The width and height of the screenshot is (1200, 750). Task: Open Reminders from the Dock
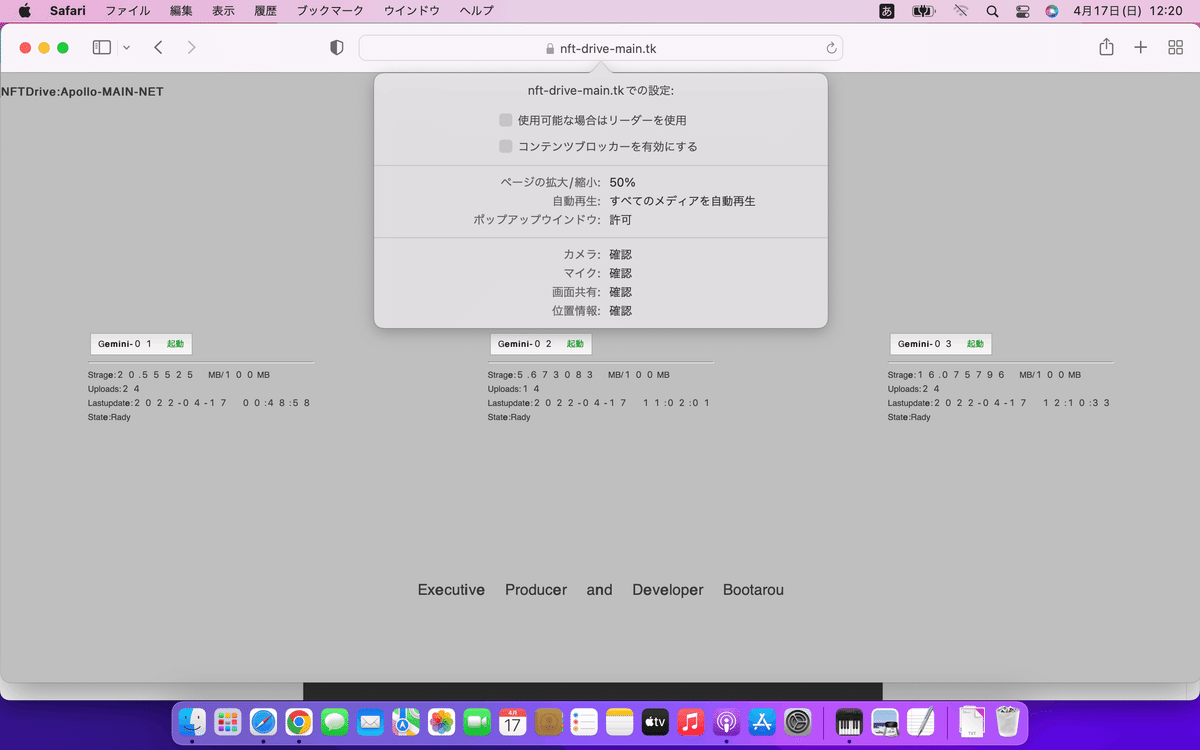tap(584, 721)
